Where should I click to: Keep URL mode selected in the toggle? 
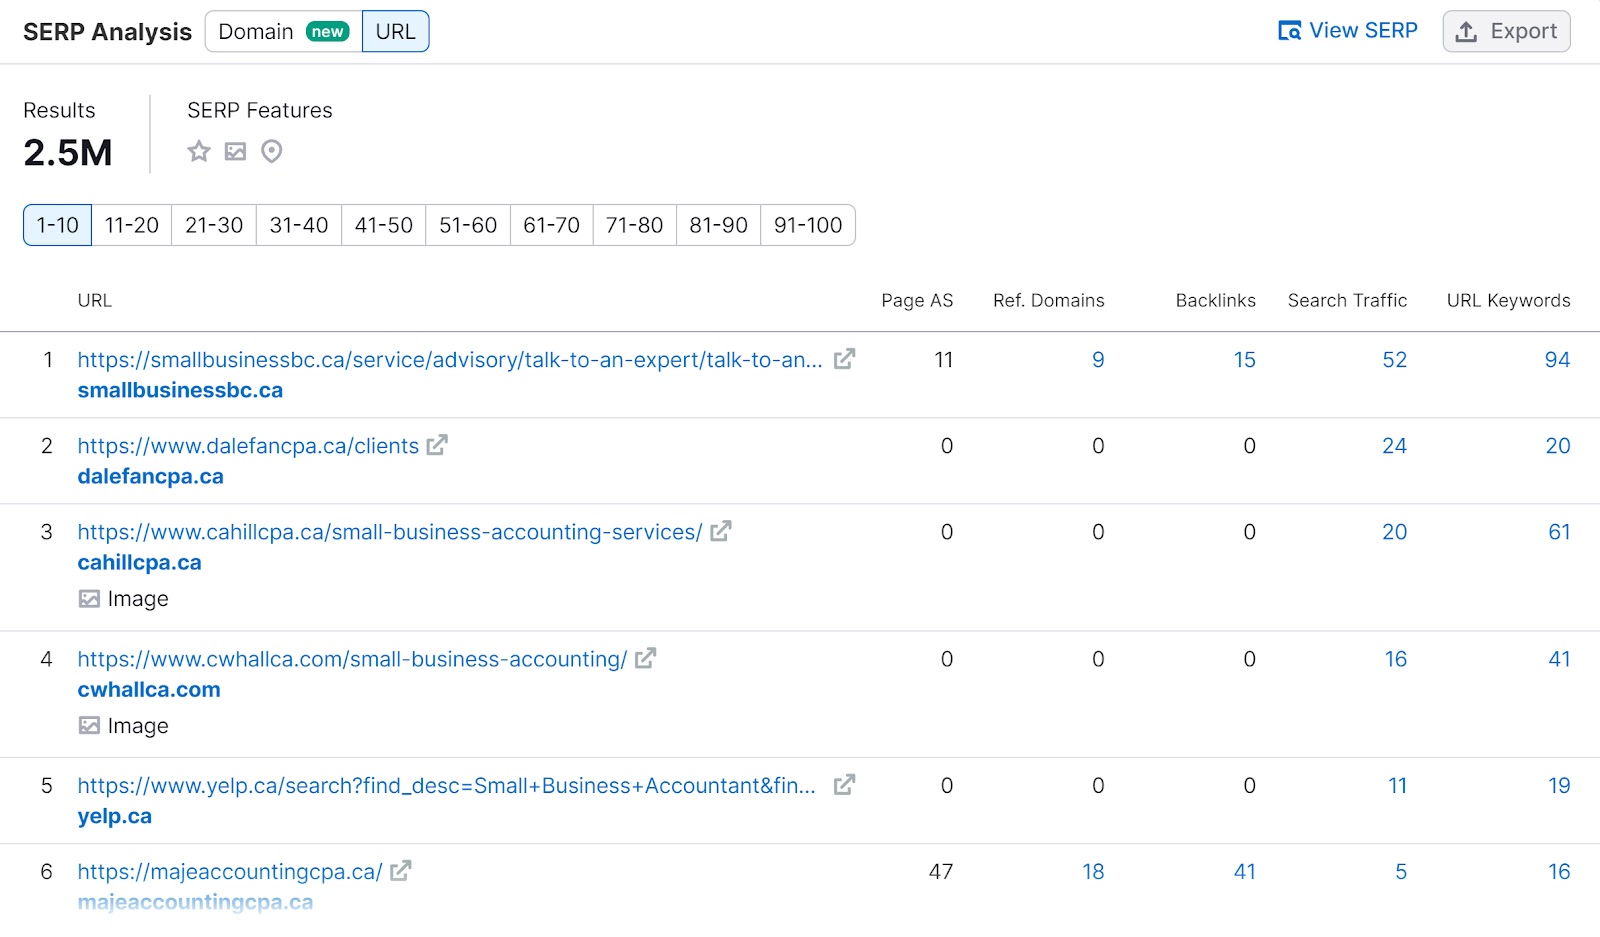[395, 31]
